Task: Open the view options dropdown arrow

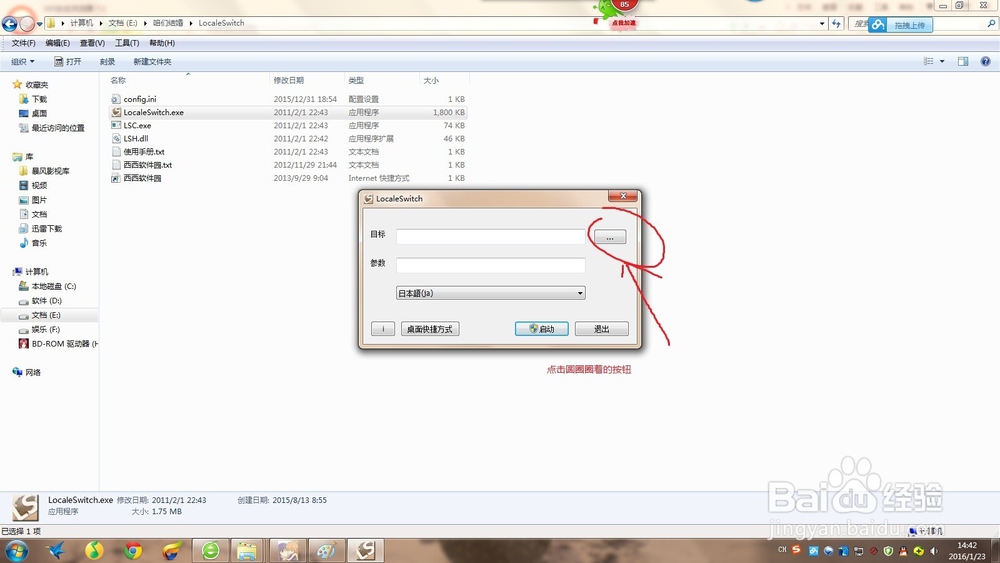Action: coord(942,61)
